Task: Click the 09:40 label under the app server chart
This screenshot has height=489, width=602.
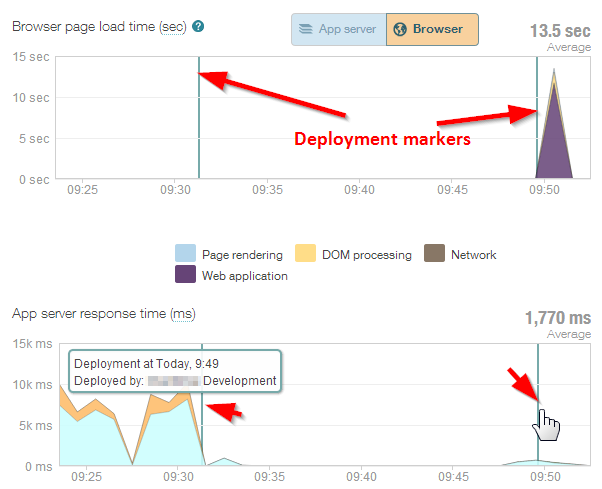Action: 361,477
